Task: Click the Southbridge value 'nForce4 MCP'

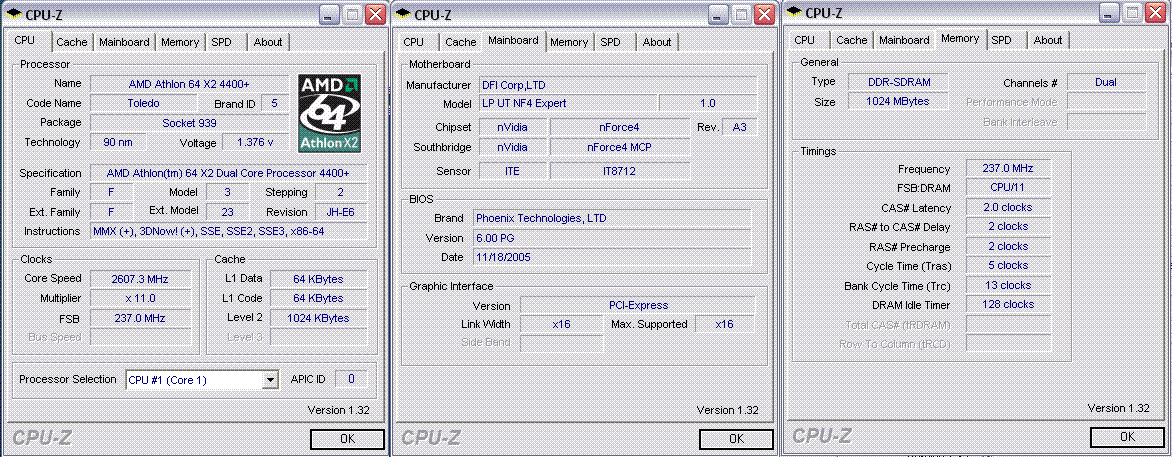Action: pyautogui.click(x=620, y=147)
